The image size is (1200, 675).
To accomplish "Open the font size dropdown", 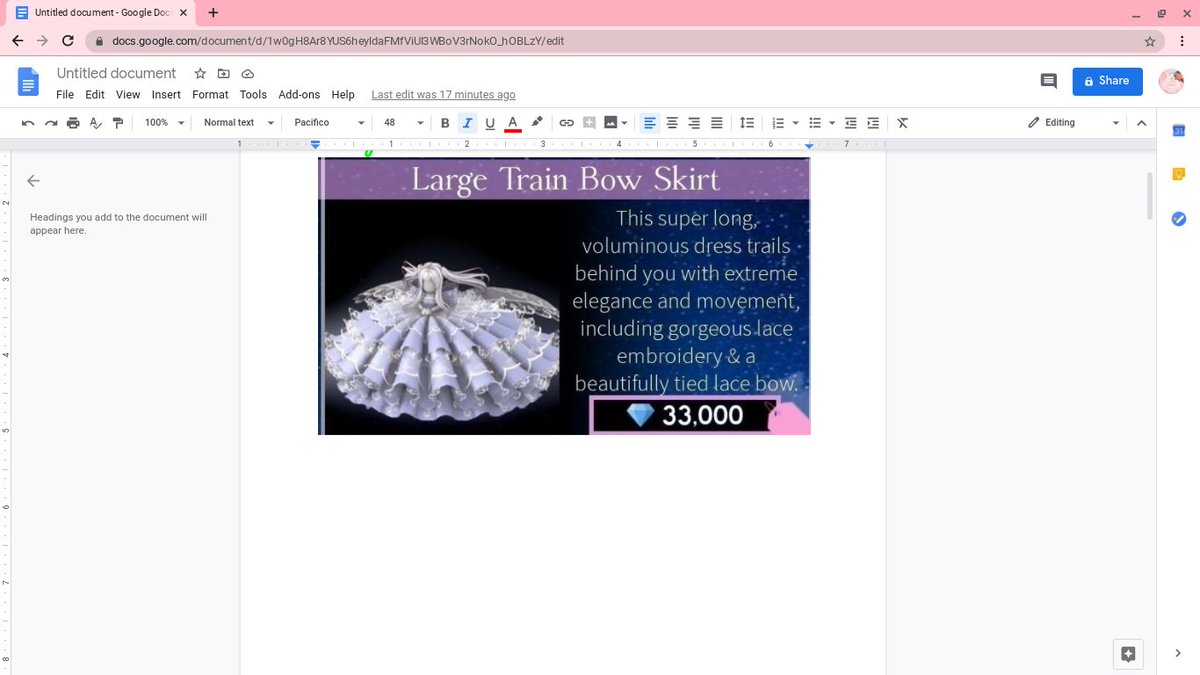I will 404,123.
